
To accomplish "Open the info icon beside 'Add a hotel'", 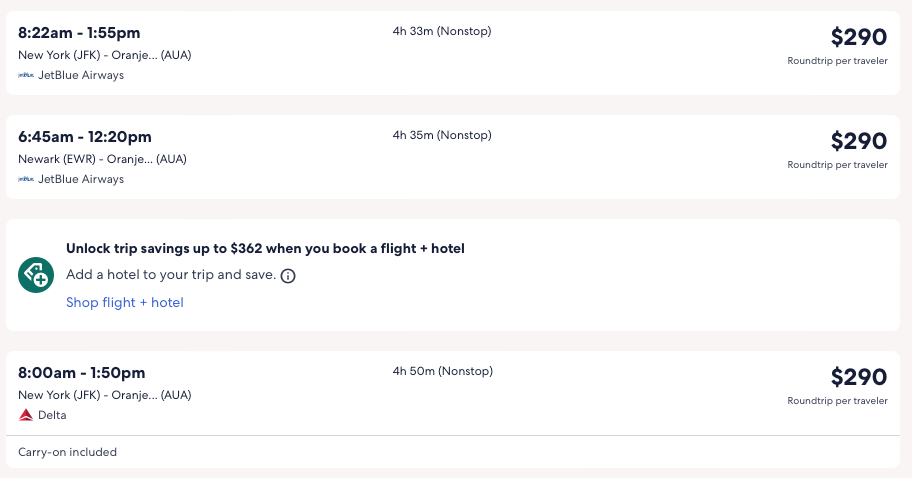I will point(288,276).
